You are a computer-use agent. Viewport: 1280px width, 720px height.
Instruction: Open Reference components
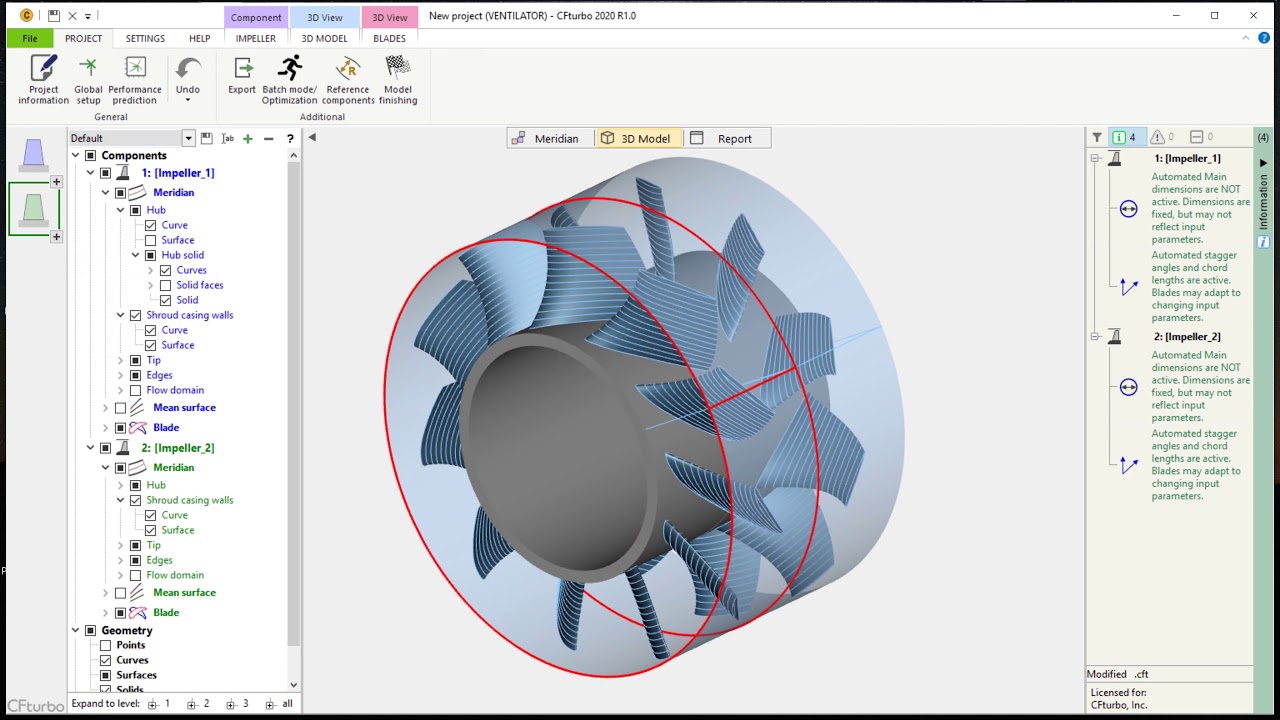(x=348, y=80)
